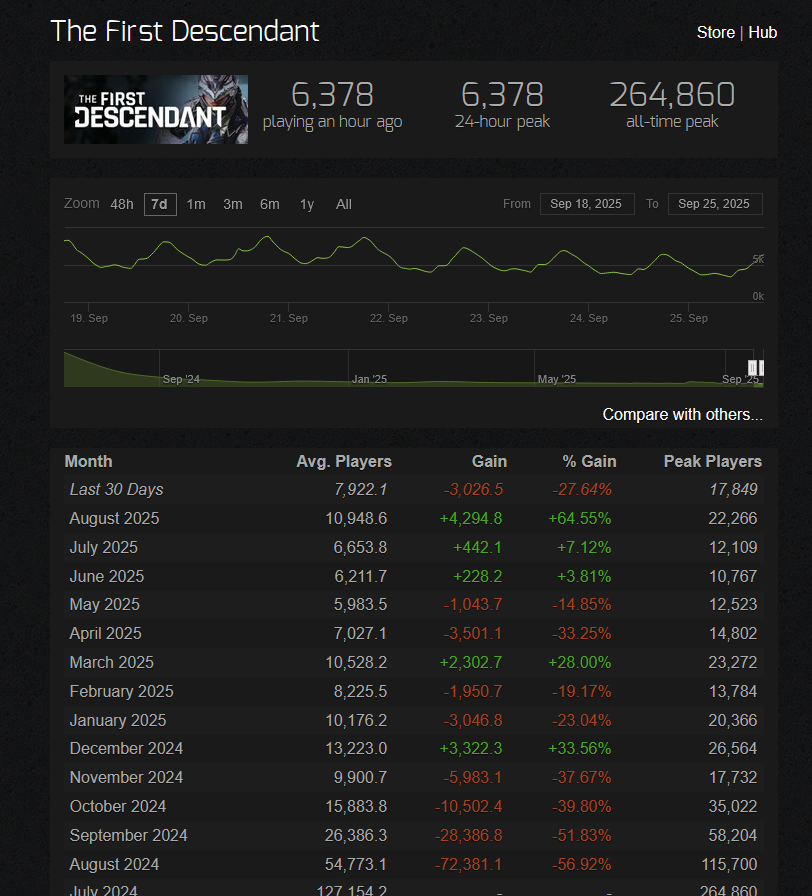This screenshot has height=896, width=812.
Task: Select the March 2025 row label
Action: [111, 662]
